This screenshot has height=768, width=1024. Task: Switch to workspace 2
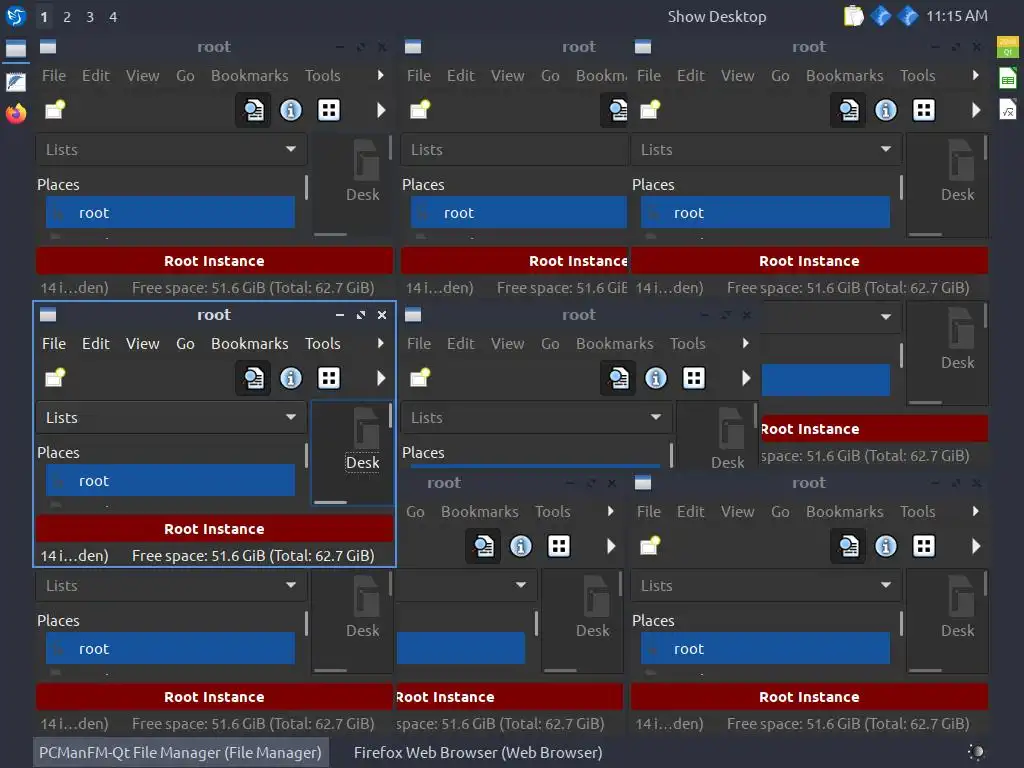click(67, 17)
